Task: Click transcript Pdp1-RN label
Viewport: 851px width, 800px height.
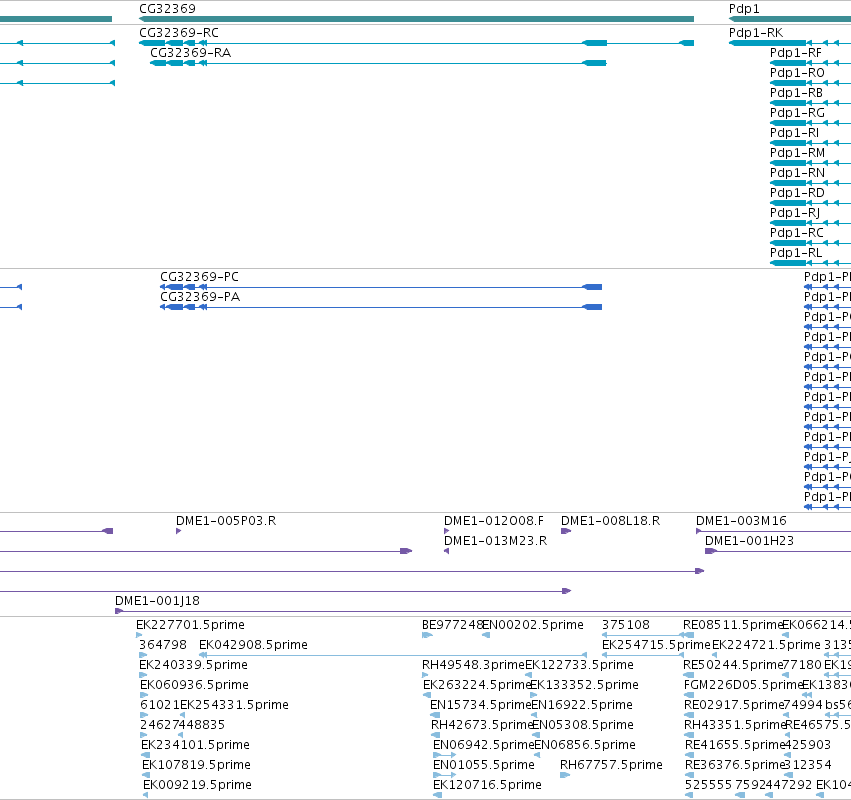Action: 797,173
